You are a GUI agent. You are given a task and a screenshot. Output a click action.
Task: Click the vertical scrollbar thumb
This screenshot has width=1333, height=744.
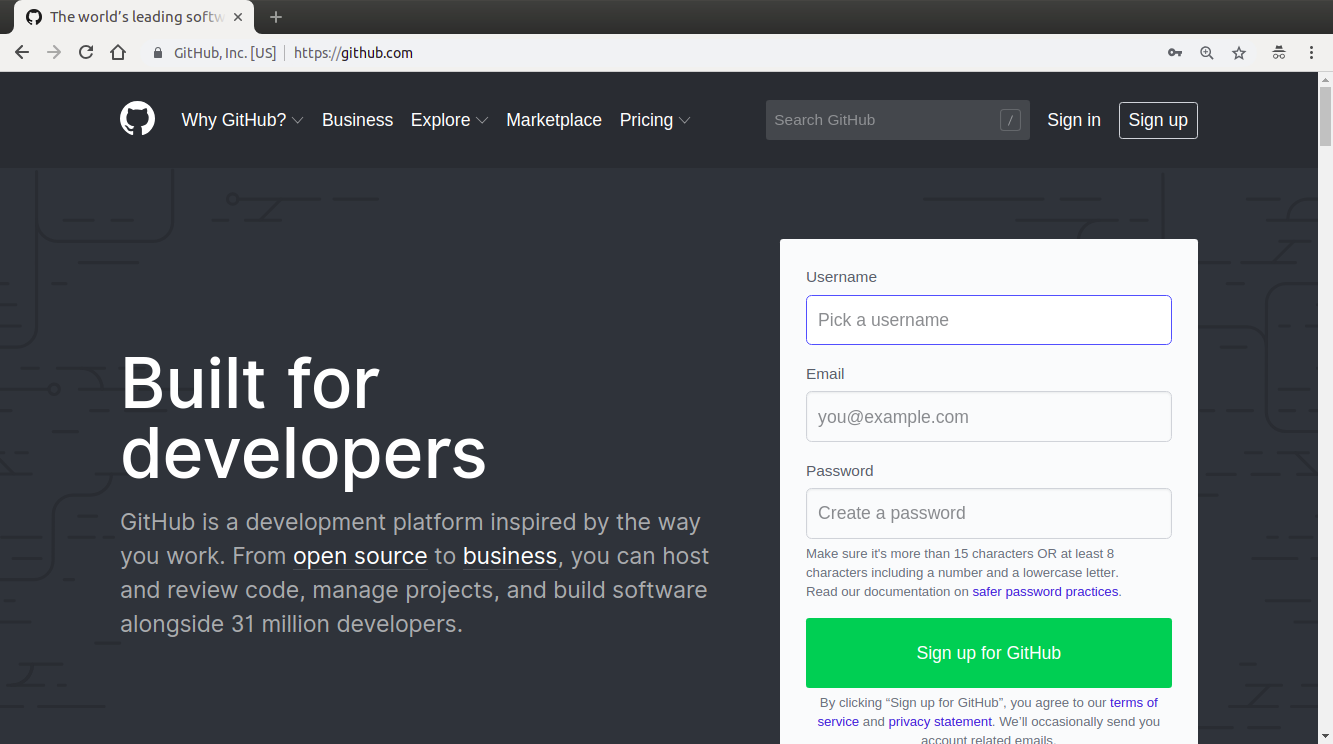click(x=1326, y=118)
